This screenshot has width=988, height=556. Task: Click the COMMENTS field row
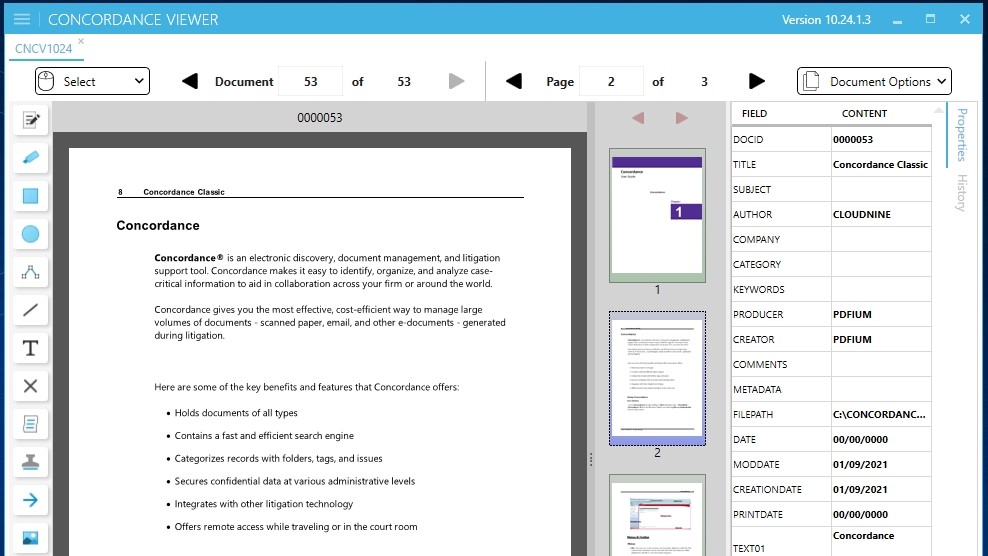831,364
